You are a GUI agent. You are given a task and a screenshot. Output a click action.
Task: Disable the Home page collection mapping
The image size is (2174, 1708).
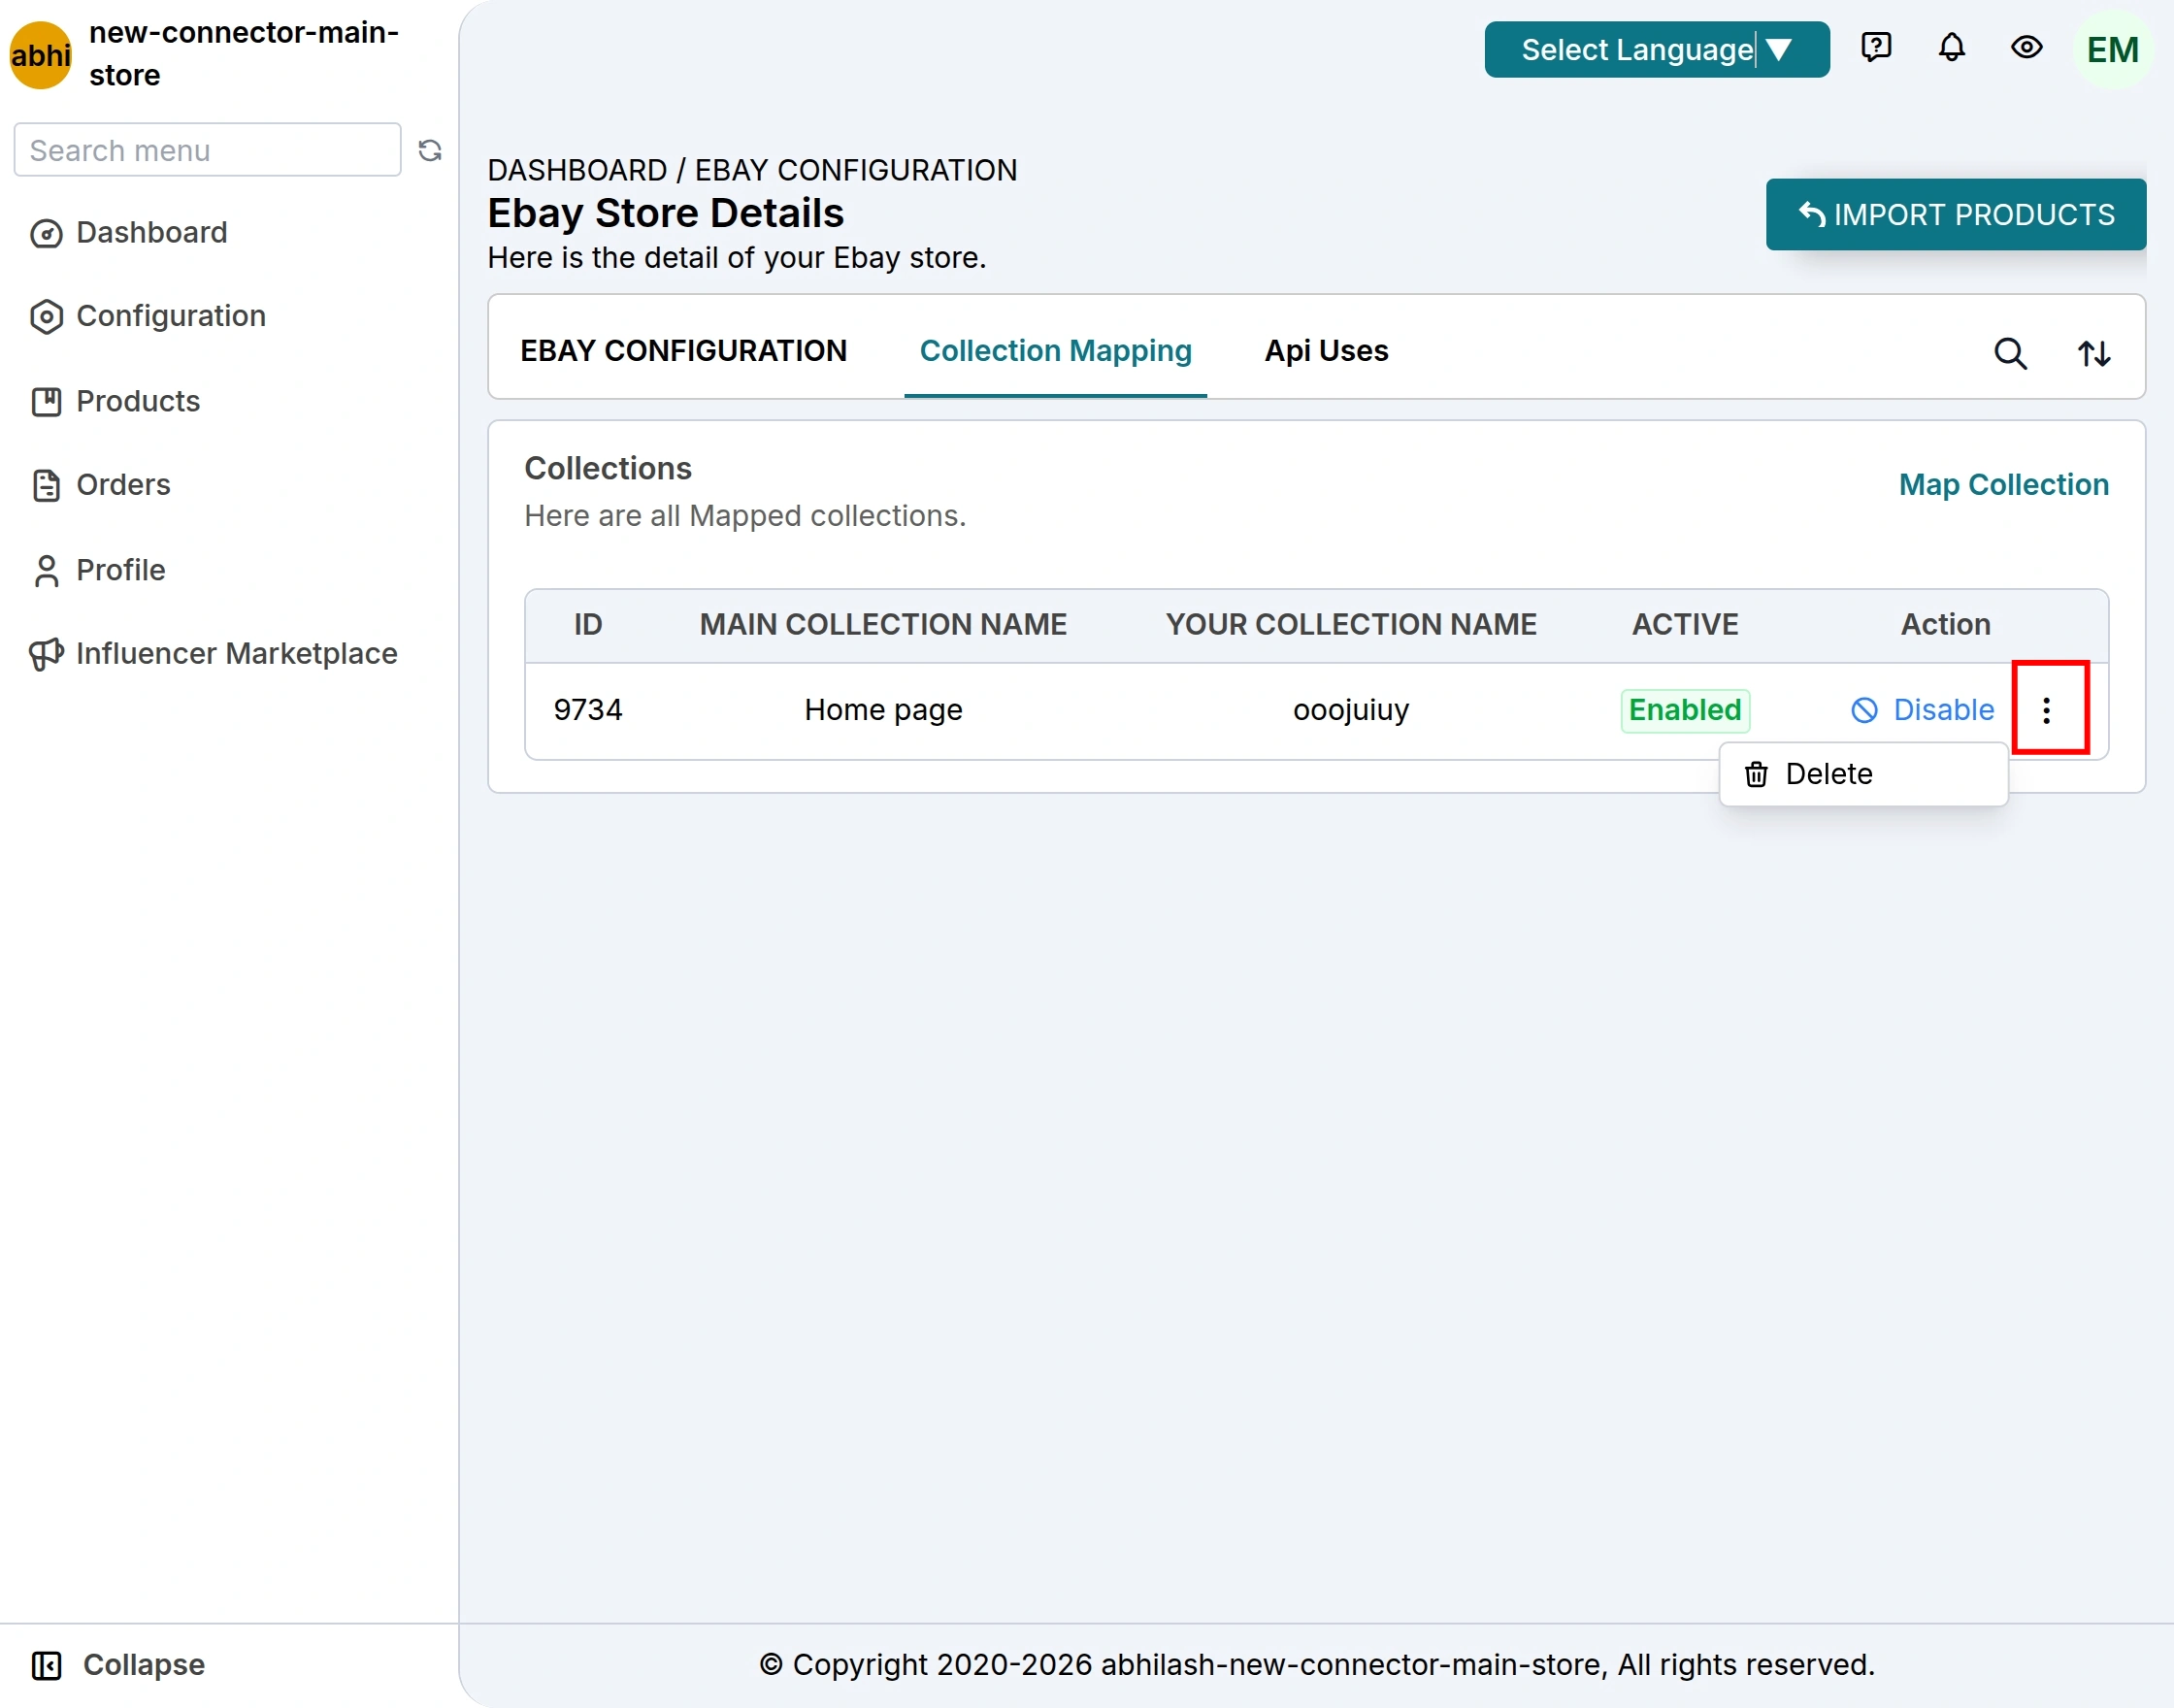click(1922, 710)
